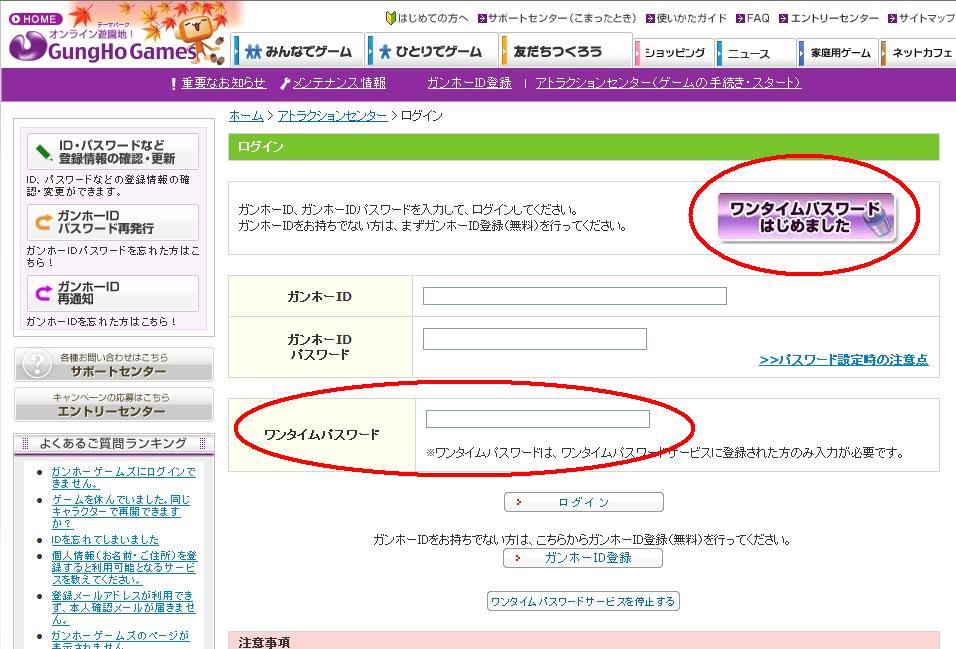
Task: Click the ホーム breadcrumb link
Action: pyautogui.click(x=246, y=116)
